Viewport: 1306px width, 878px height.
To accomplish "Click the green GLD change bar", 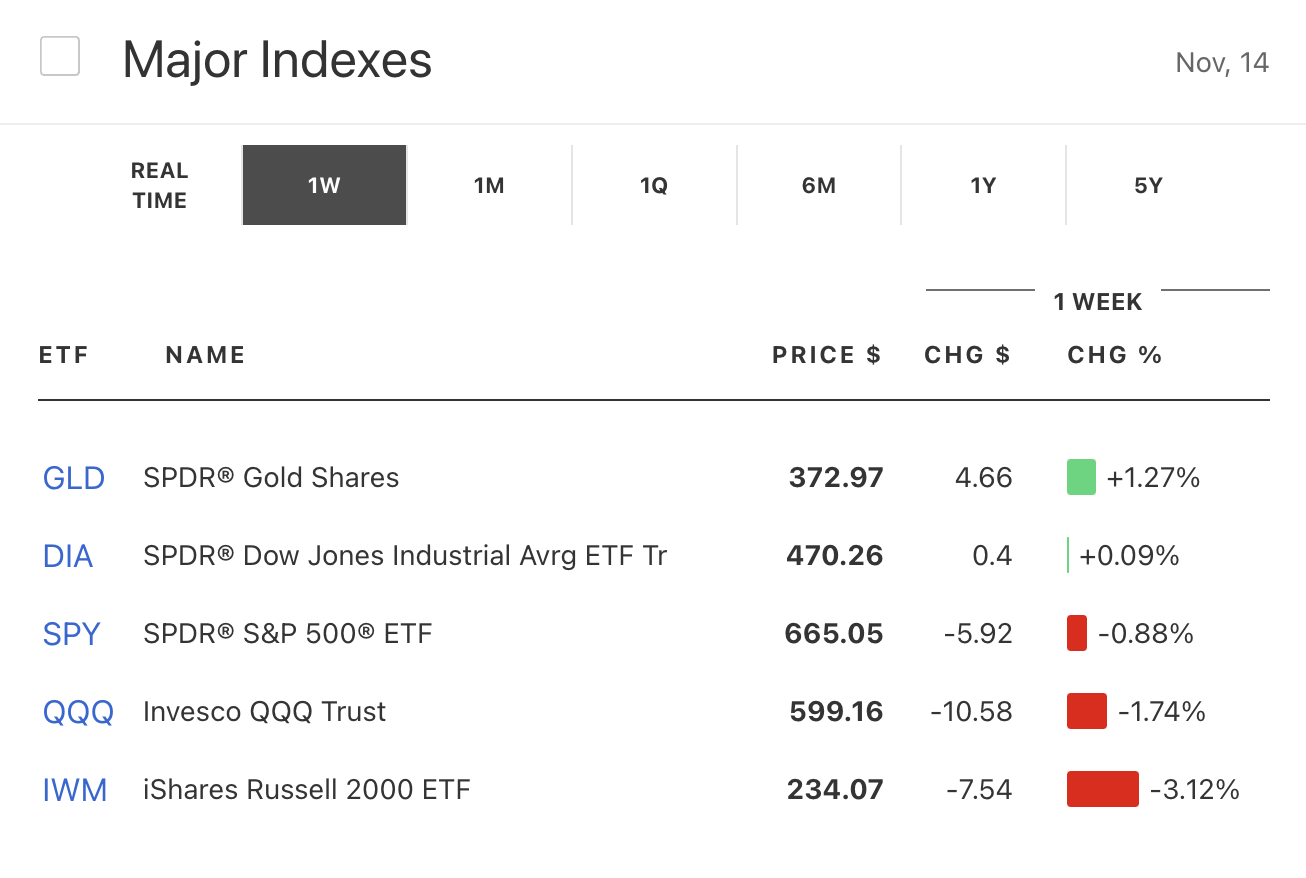I will 1082,477.
